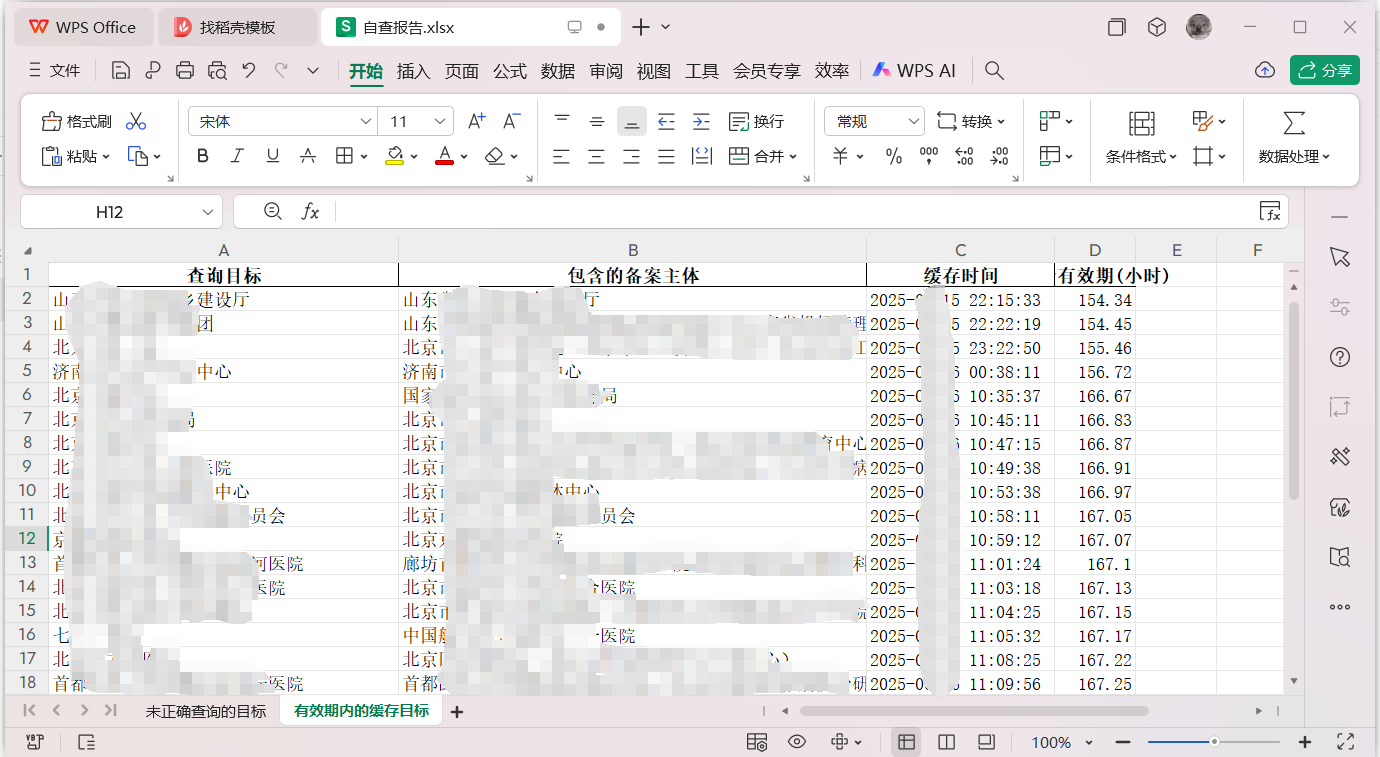Decrease decimal places icon

tap(999, 156)
